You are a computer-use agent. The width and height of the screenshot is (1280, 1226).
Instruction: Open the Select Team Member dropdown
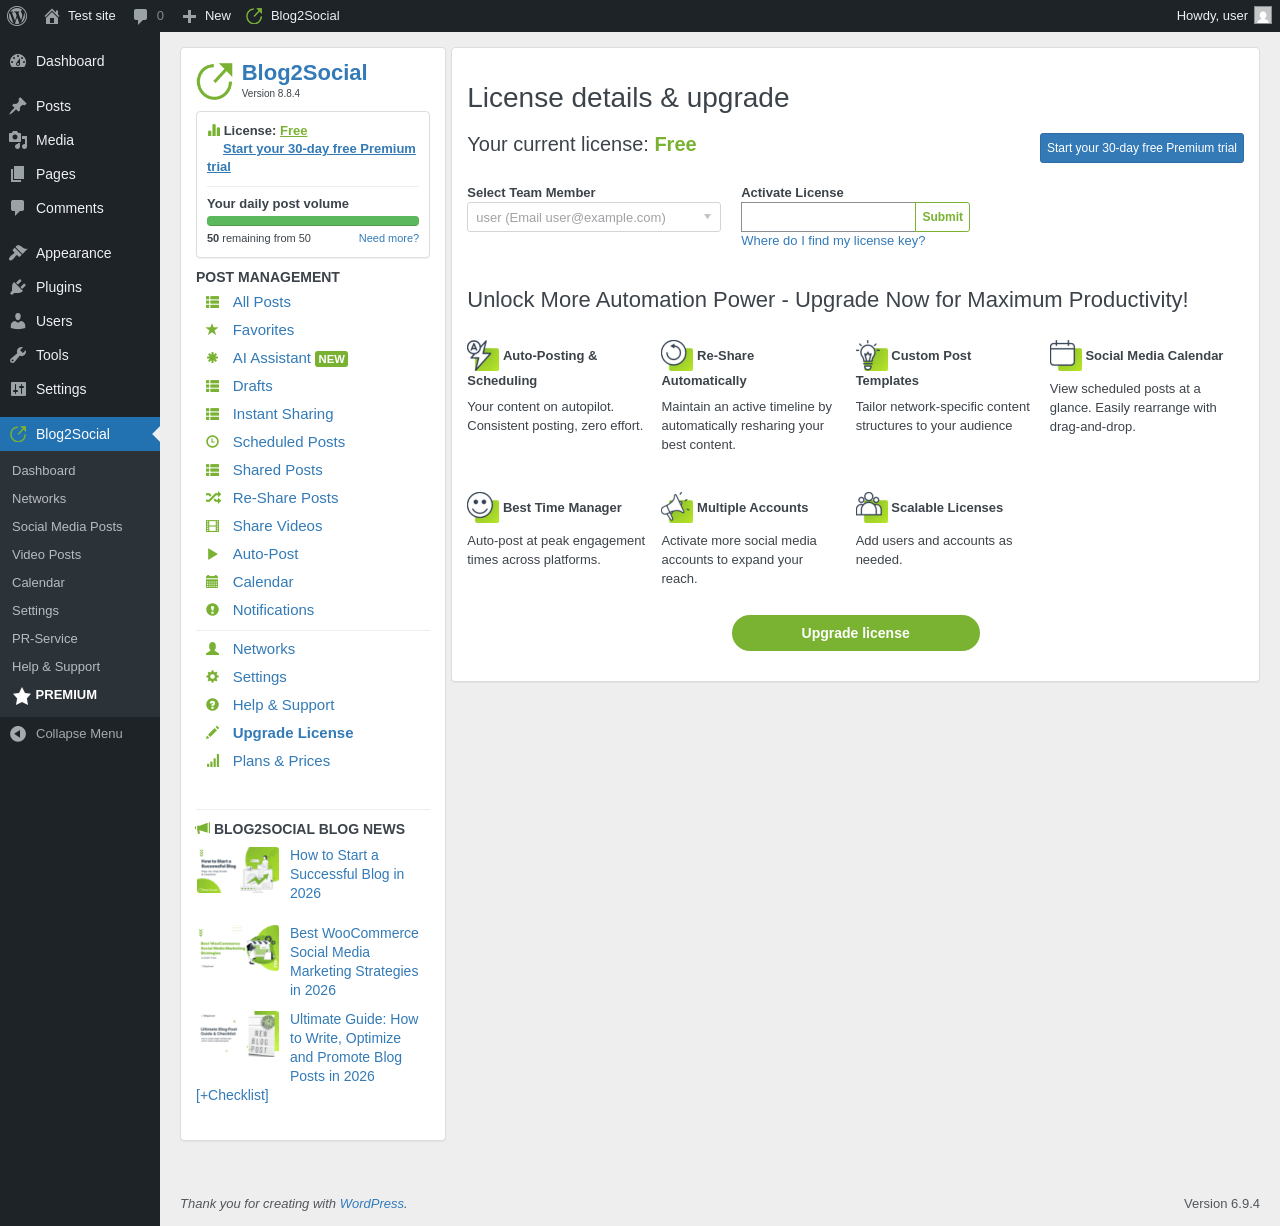click(x=594, y=217)
